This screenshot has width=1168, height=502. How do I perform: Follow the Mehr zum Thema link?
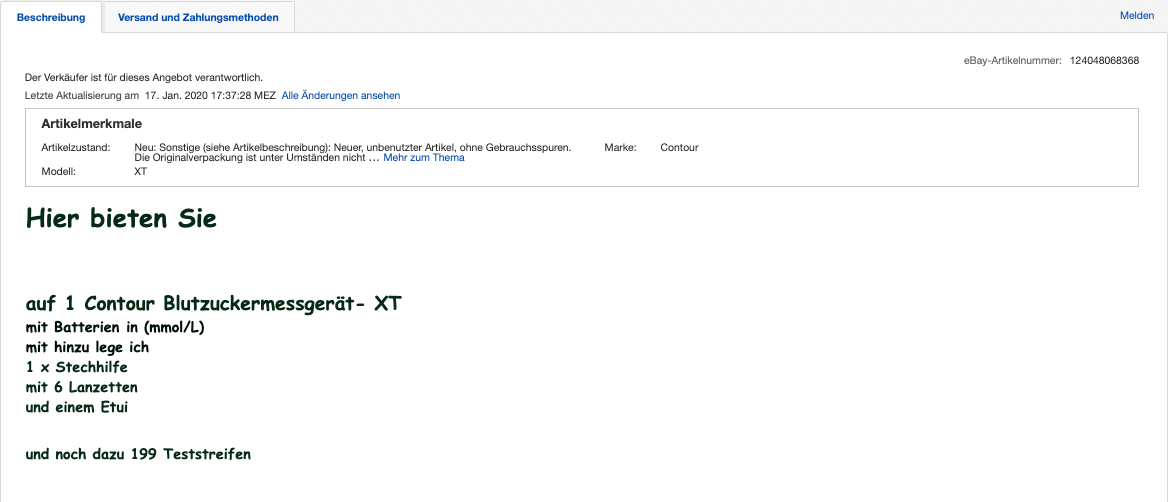coord(424,157)
